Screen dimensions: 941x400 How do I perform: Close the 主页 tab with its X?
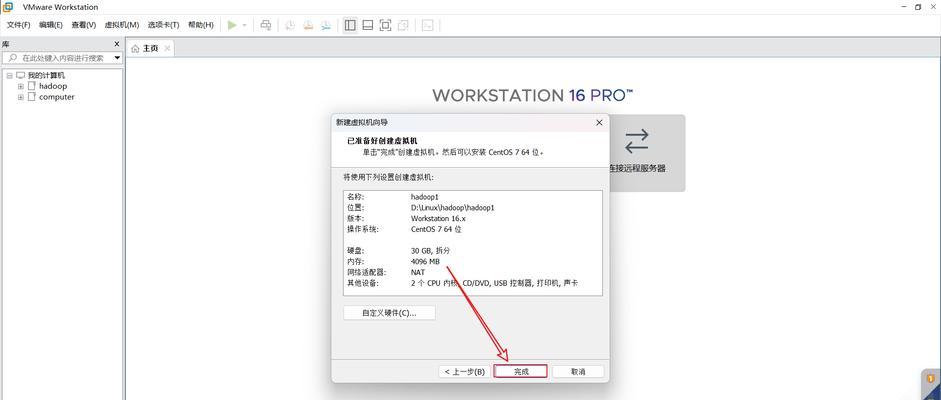167,49
